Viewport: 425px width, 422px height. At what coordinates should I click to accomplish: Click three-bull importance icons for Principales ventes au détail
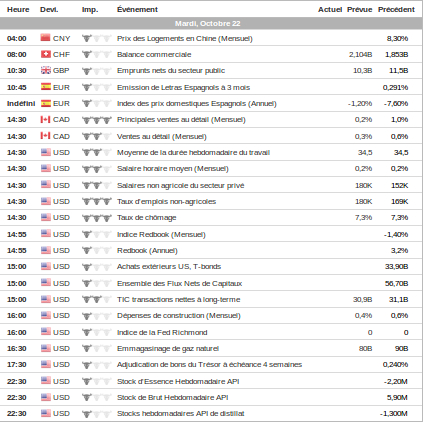[x=97, y=120]
